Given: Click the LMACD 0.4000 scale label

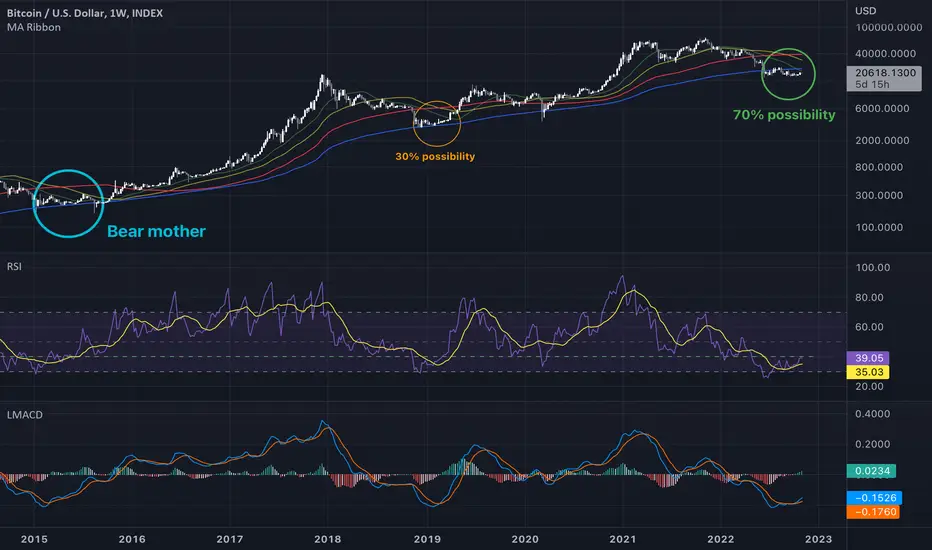Looking at the screenshot, I should coord(873,414).
